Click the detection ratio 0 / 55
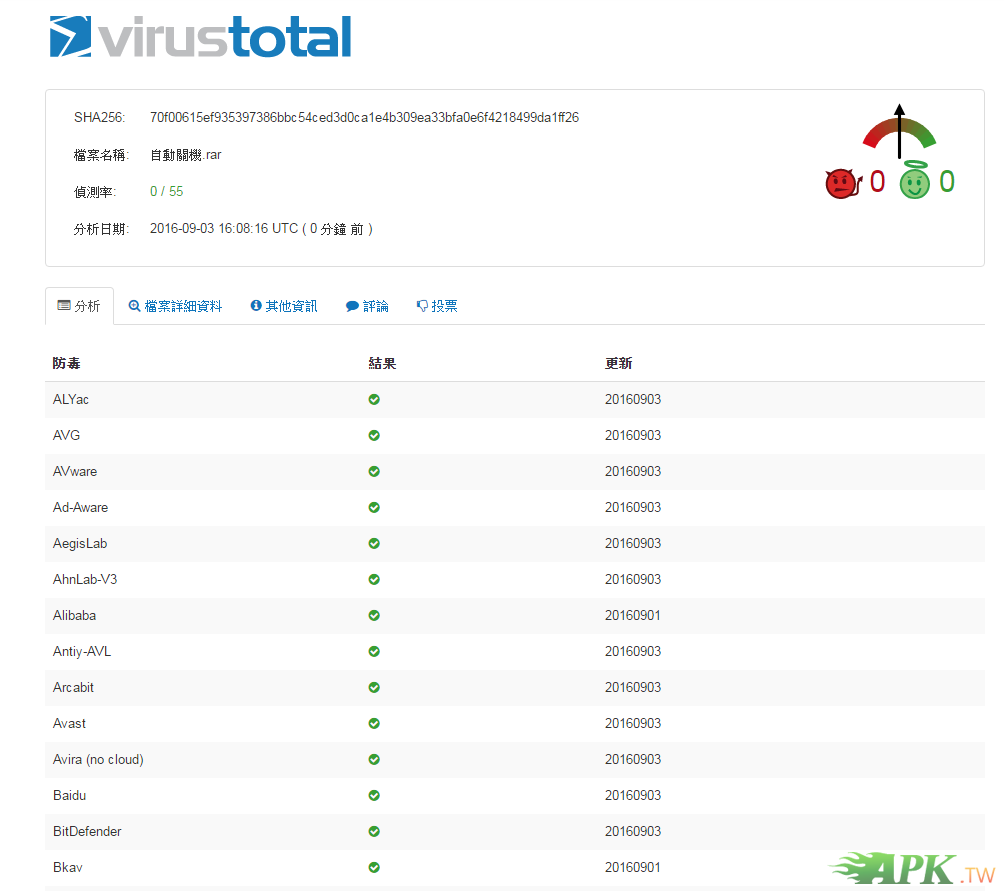This screenshot has height=891, width=1004. click(x=166, y=191)
